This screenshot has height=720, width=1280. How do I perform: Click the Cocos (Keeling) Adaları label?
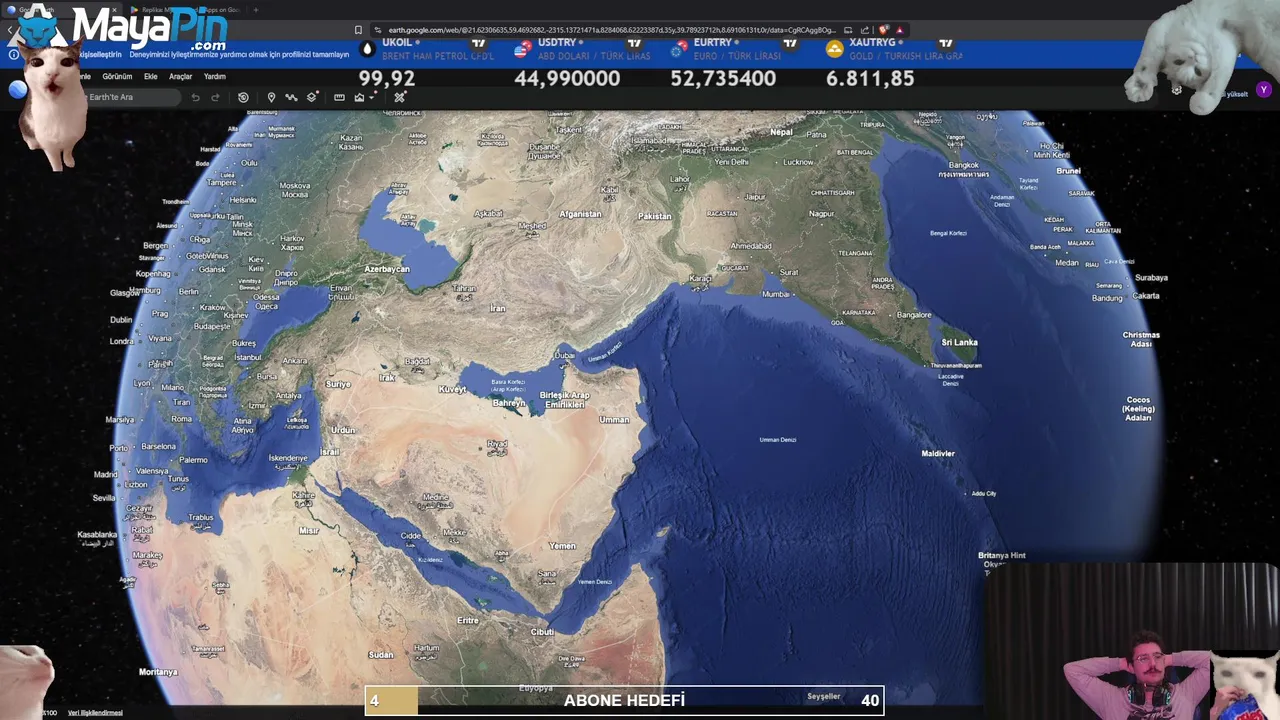point(1138,408)
